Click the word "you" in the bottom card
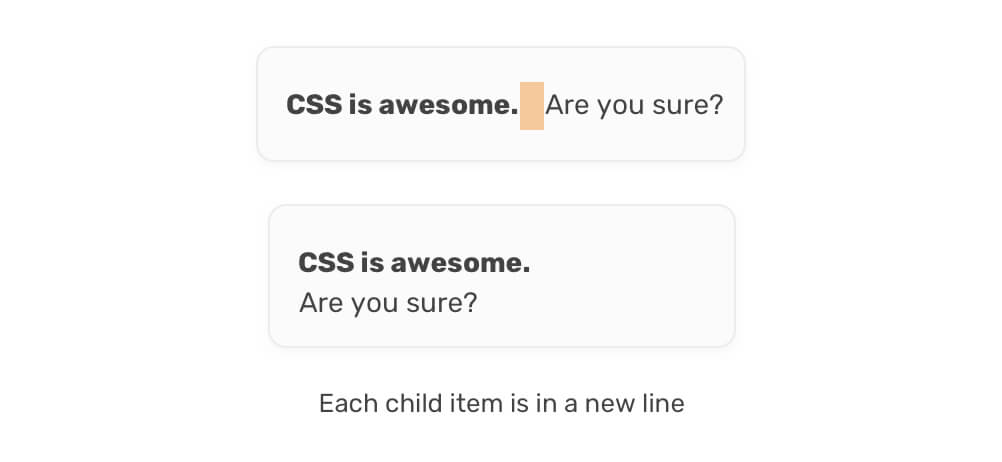1002x462 pixels. tap(372, 303)
